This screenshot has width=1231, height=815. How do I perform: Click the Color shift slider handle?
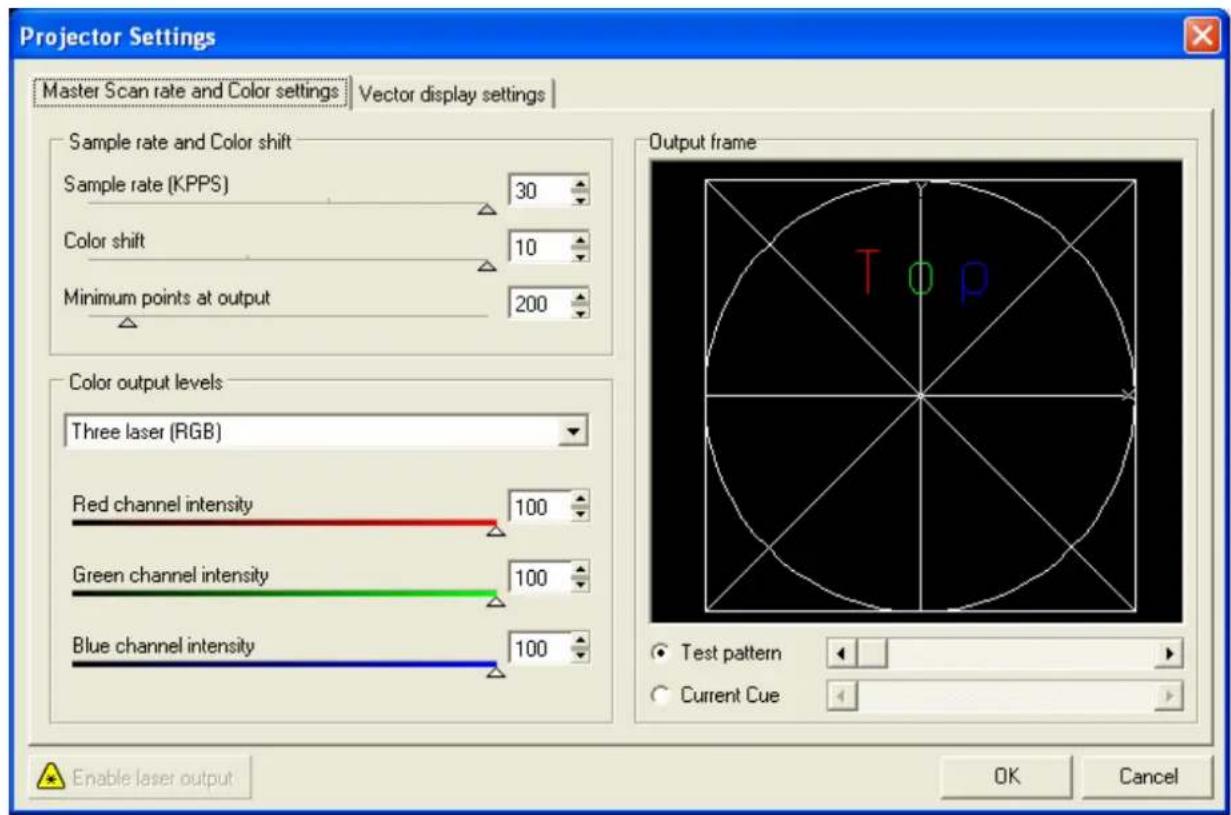point(486,265)
